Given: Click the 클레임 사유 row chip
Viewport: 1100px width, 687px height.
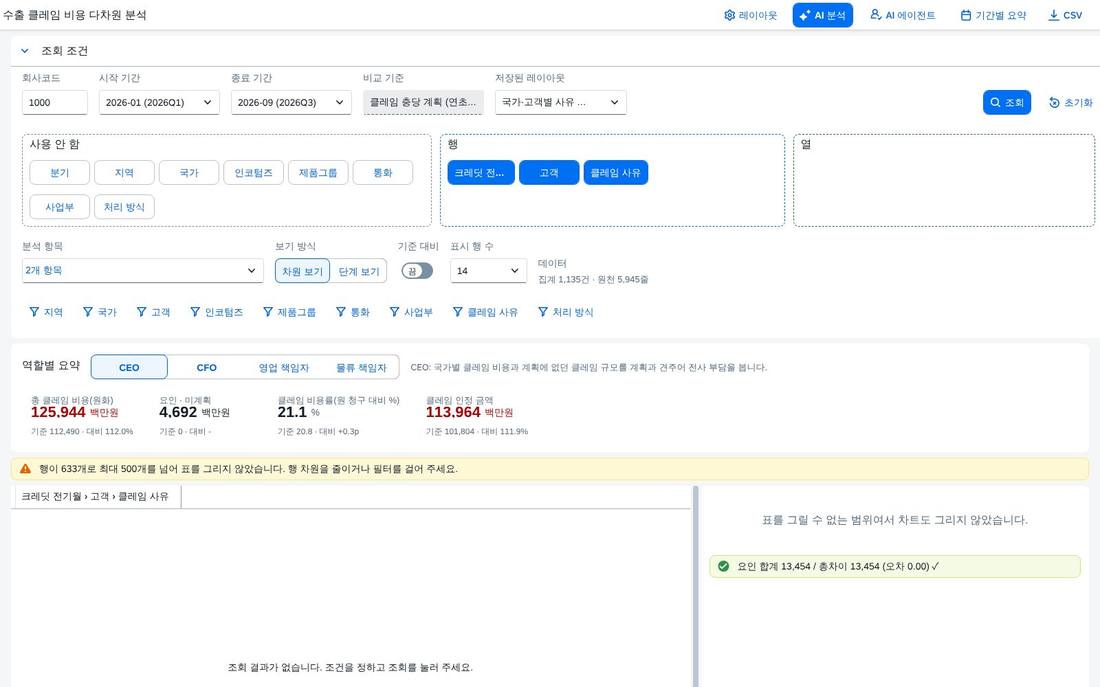Looking at the screenshot, I should coord(616,173).
